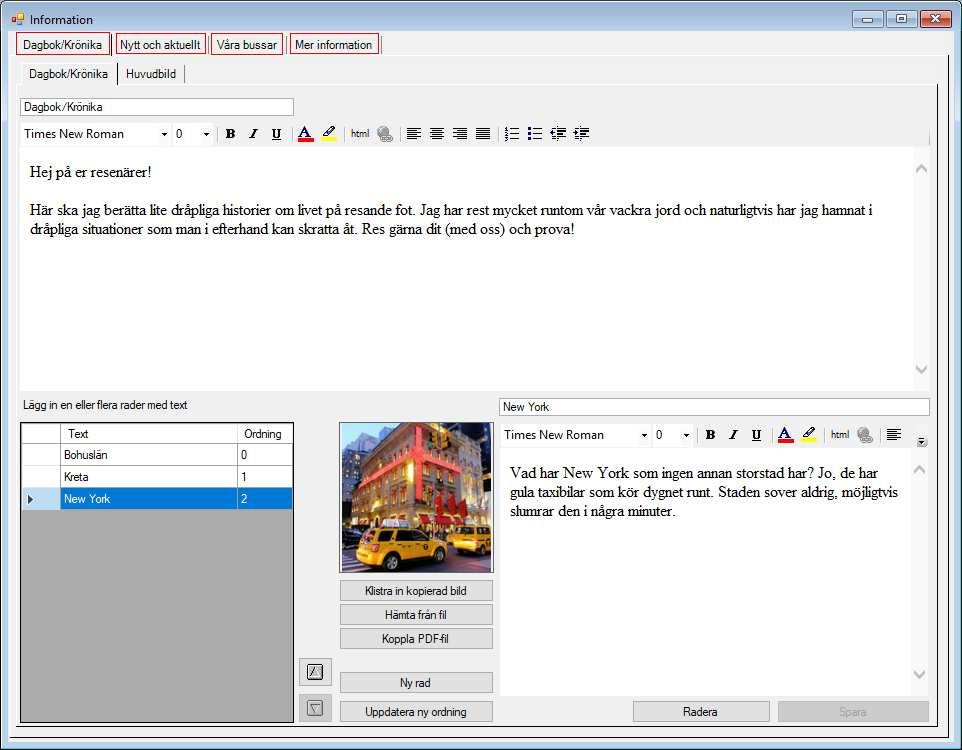Image resolution: width=962 pixels, height=750 pixels.
Task: Insert bulleted list in the upper editor
Action: [x=535, y=134]
